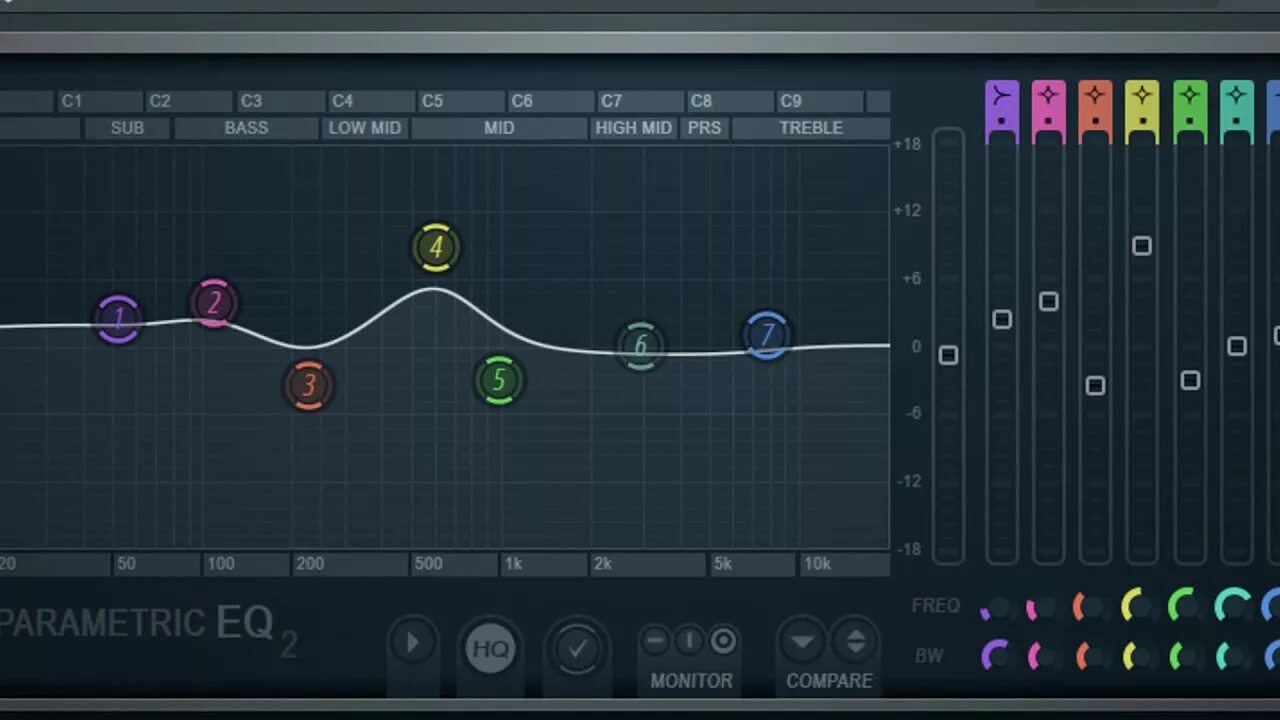This screenshot has width=1280, height=720.
Task: Click the green band 5 BW knob
Action: point(1184,656)
